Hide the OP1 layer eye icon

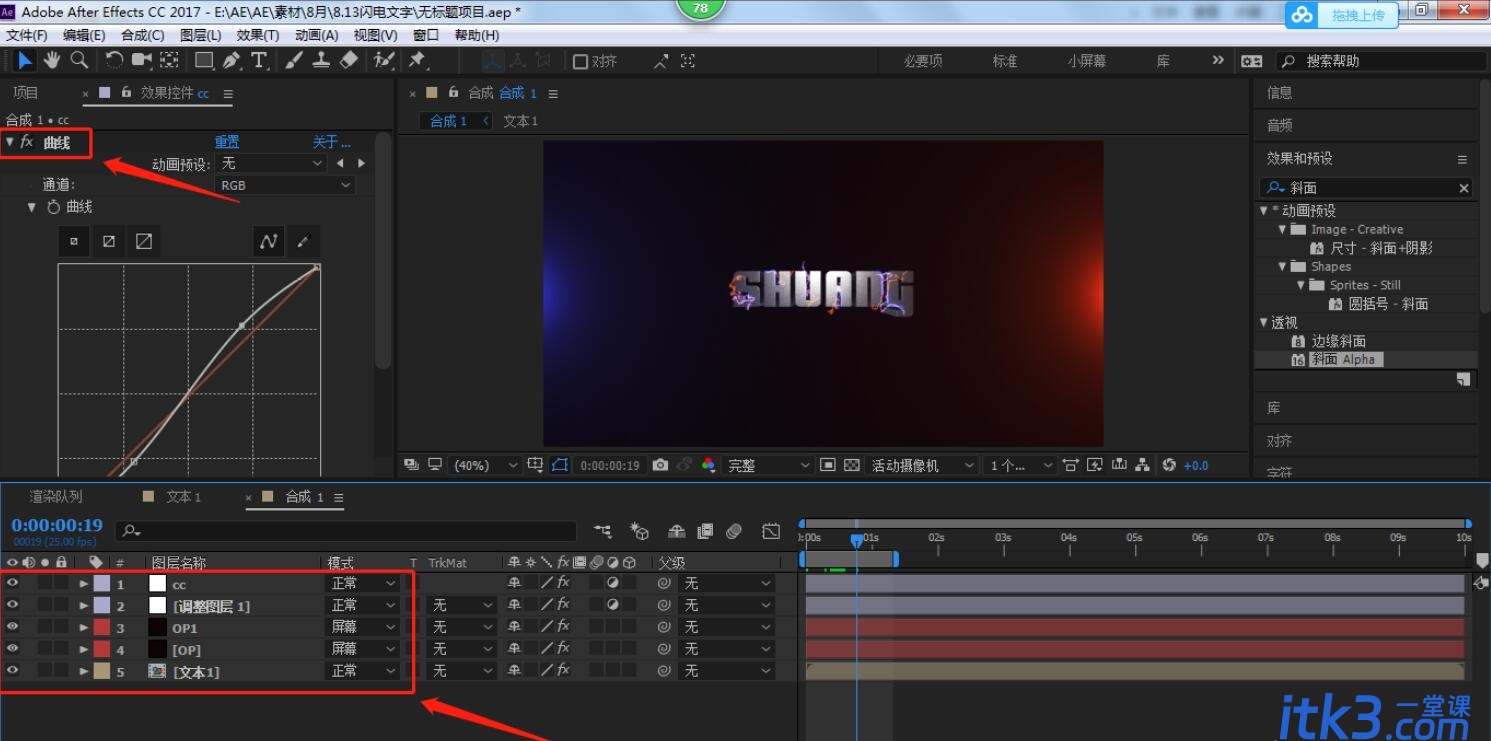click(x=13, y=627)
